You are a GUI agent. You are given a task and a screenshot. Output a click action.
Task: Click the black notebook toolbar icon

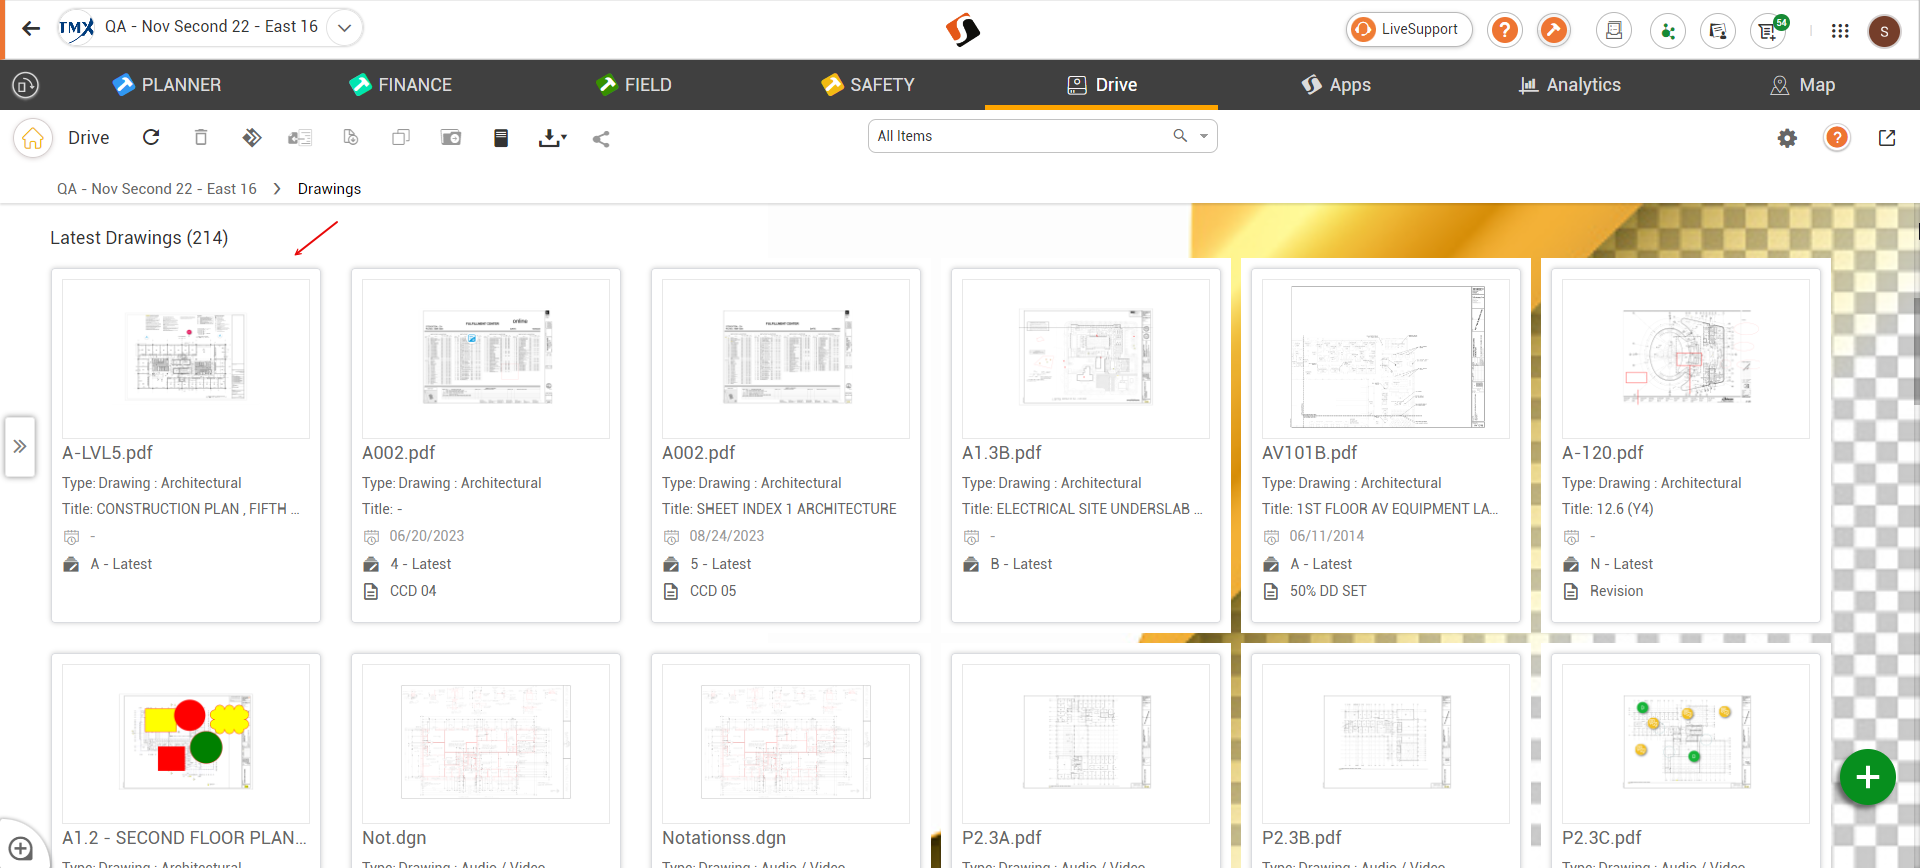click(x=501, y=138)
